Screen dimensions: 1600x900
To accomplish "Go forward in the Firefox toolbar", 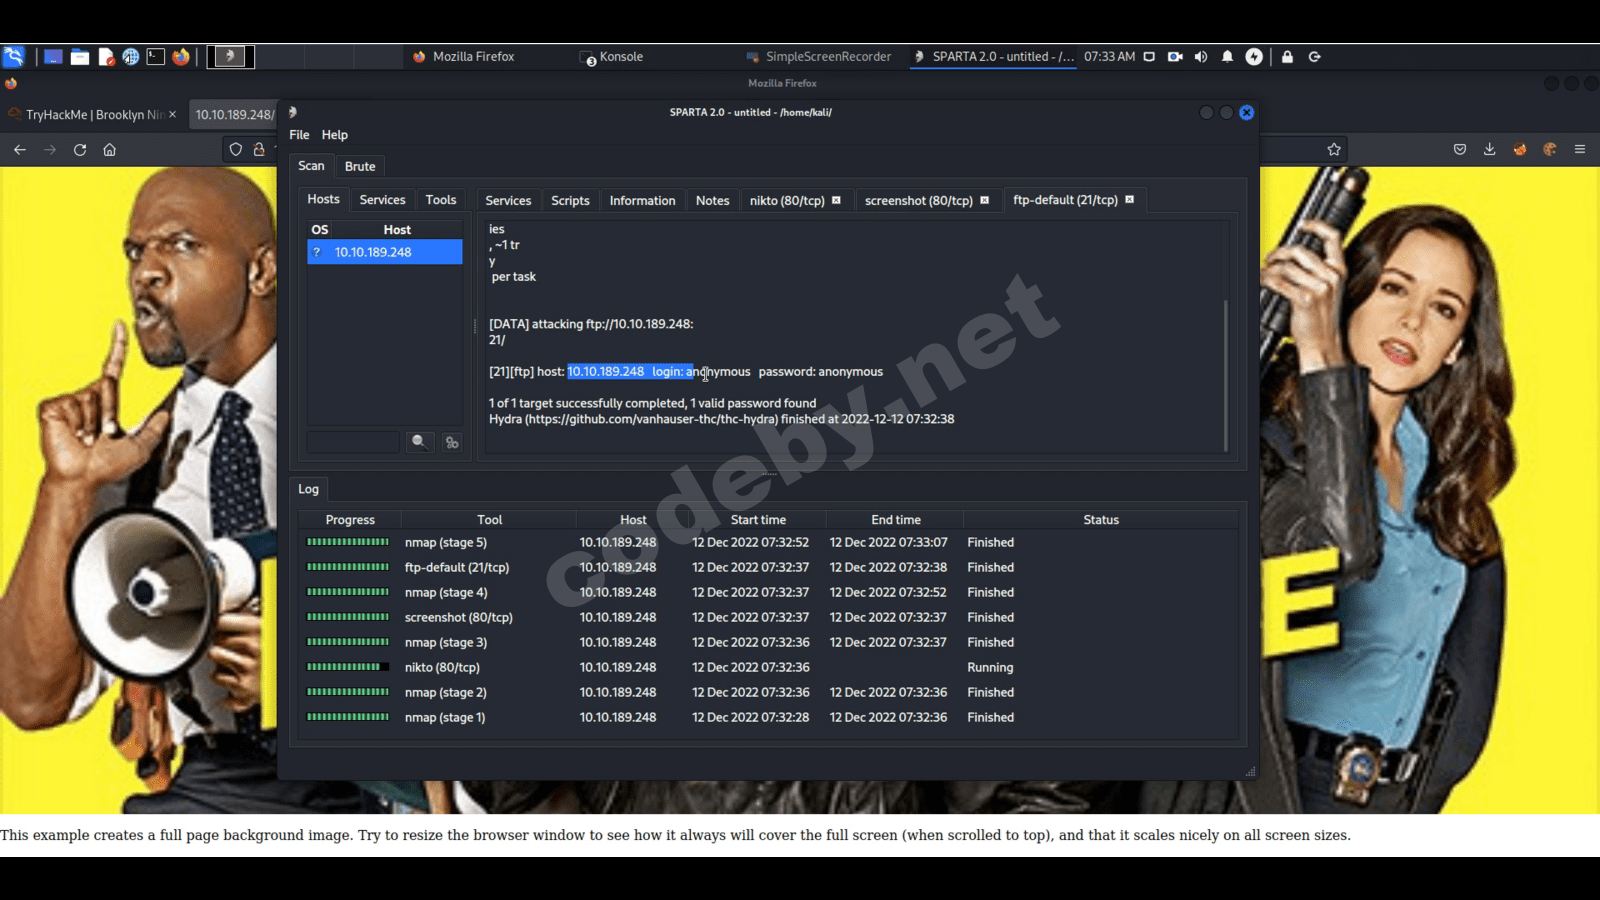I will (50, 150).
